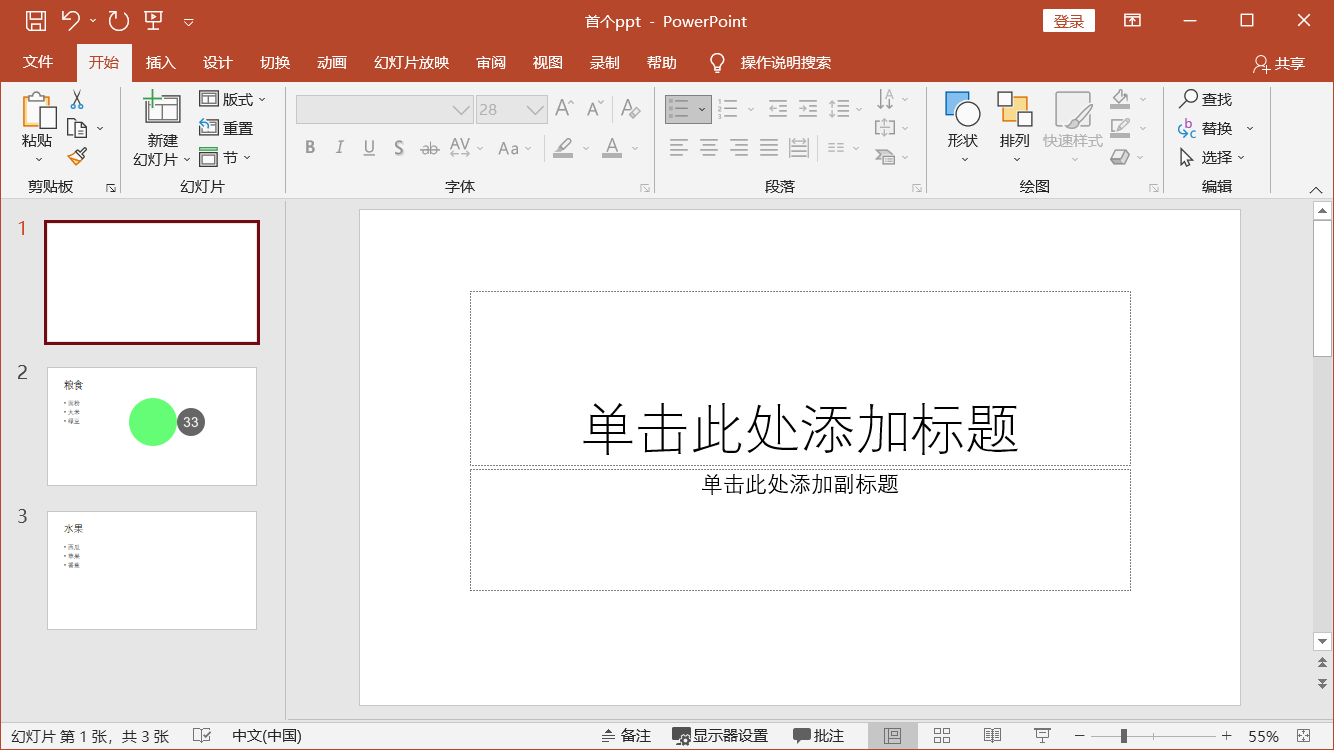
Task: Click the 登录 sign in button
Action: pyautogui.click(x=1069, y=21)
